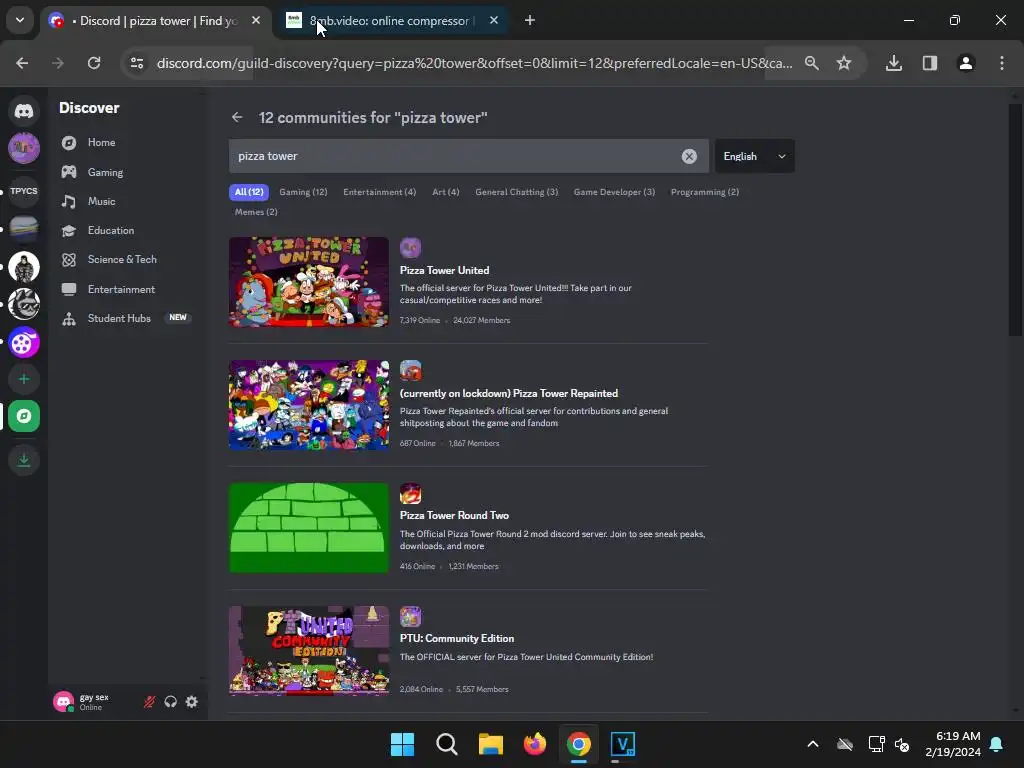Click the zoom magnifier icon in address bar

(x=812, y=63)
